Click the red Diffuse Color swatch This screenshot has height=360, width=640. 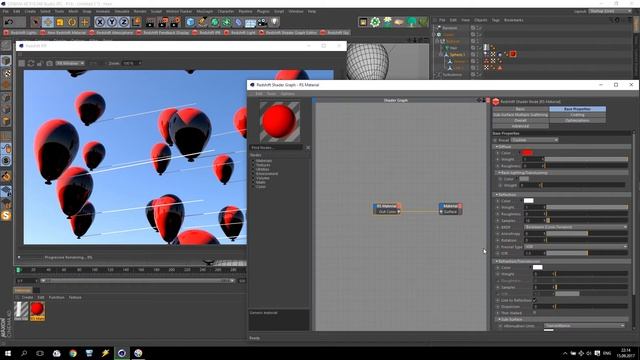(x=527, y=153)
